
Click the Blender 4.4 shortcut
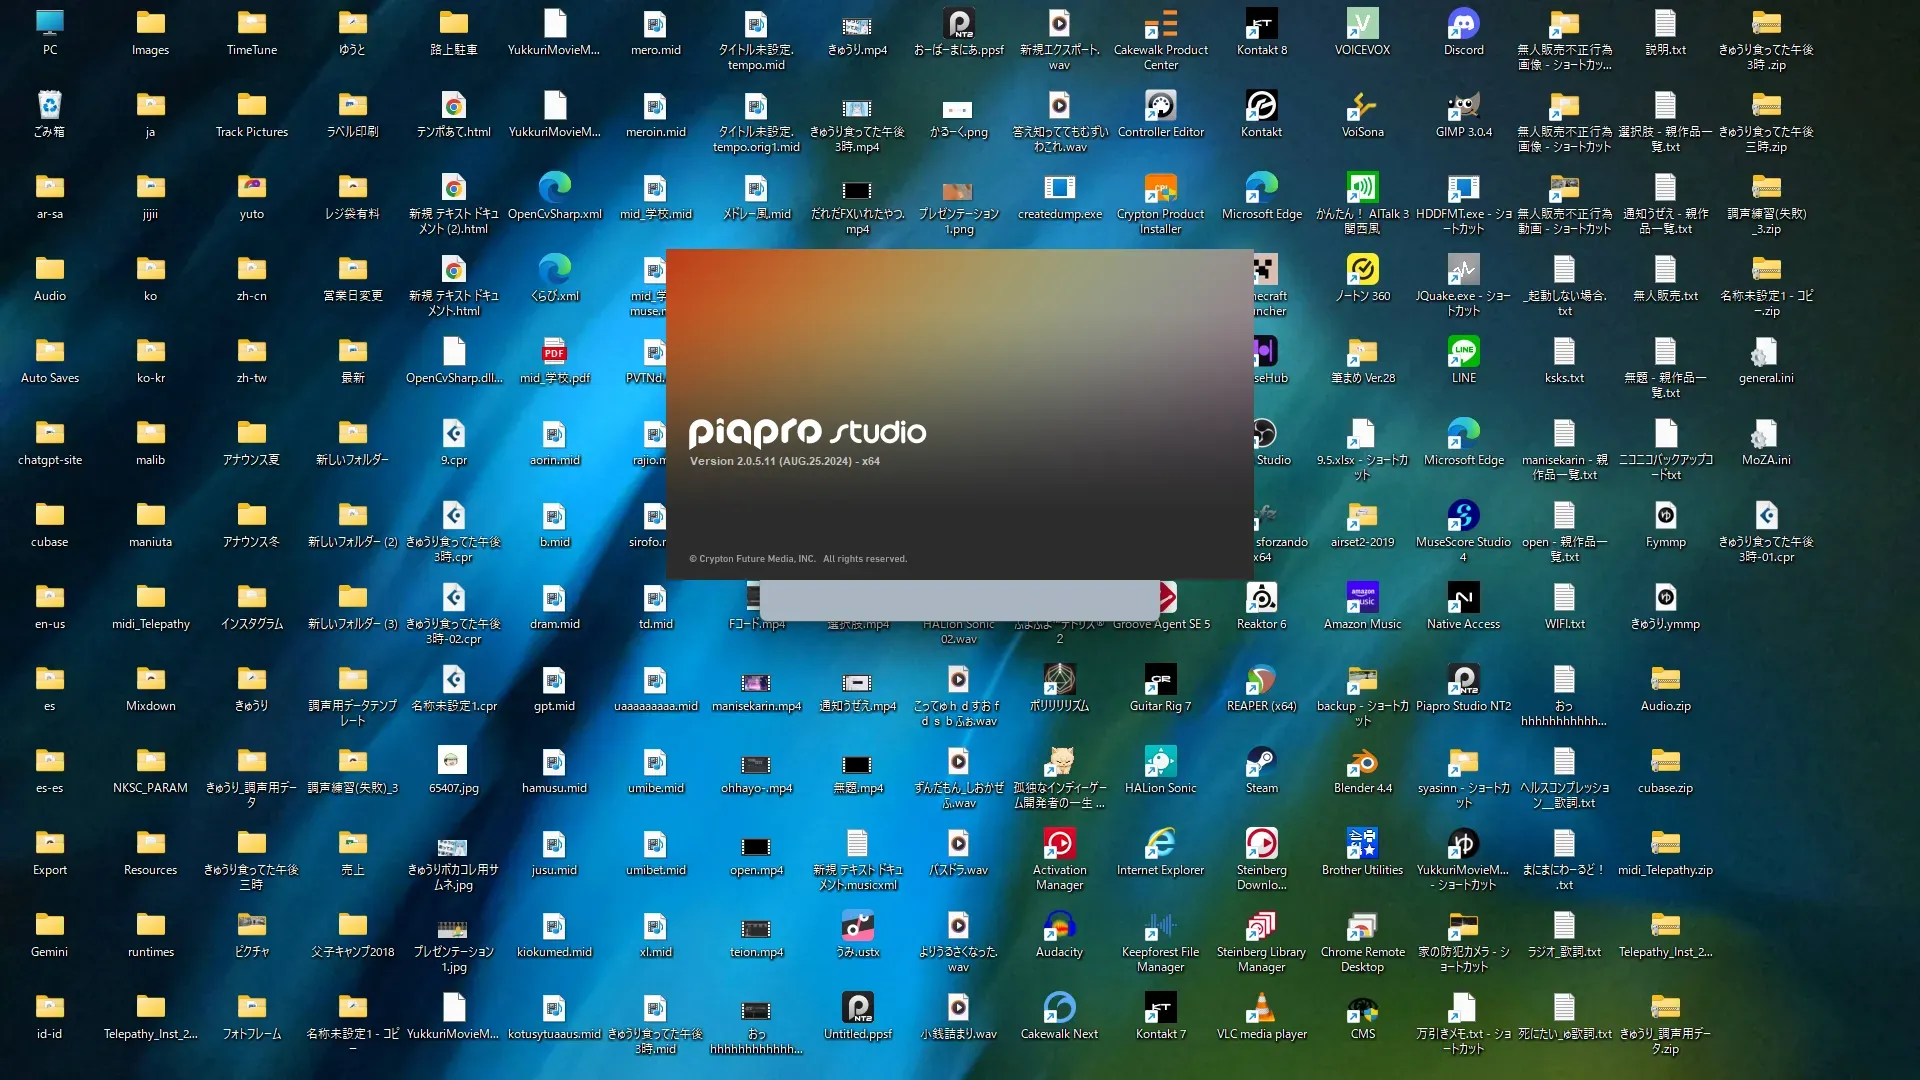pyautogui.click(x=1362, y=762)
